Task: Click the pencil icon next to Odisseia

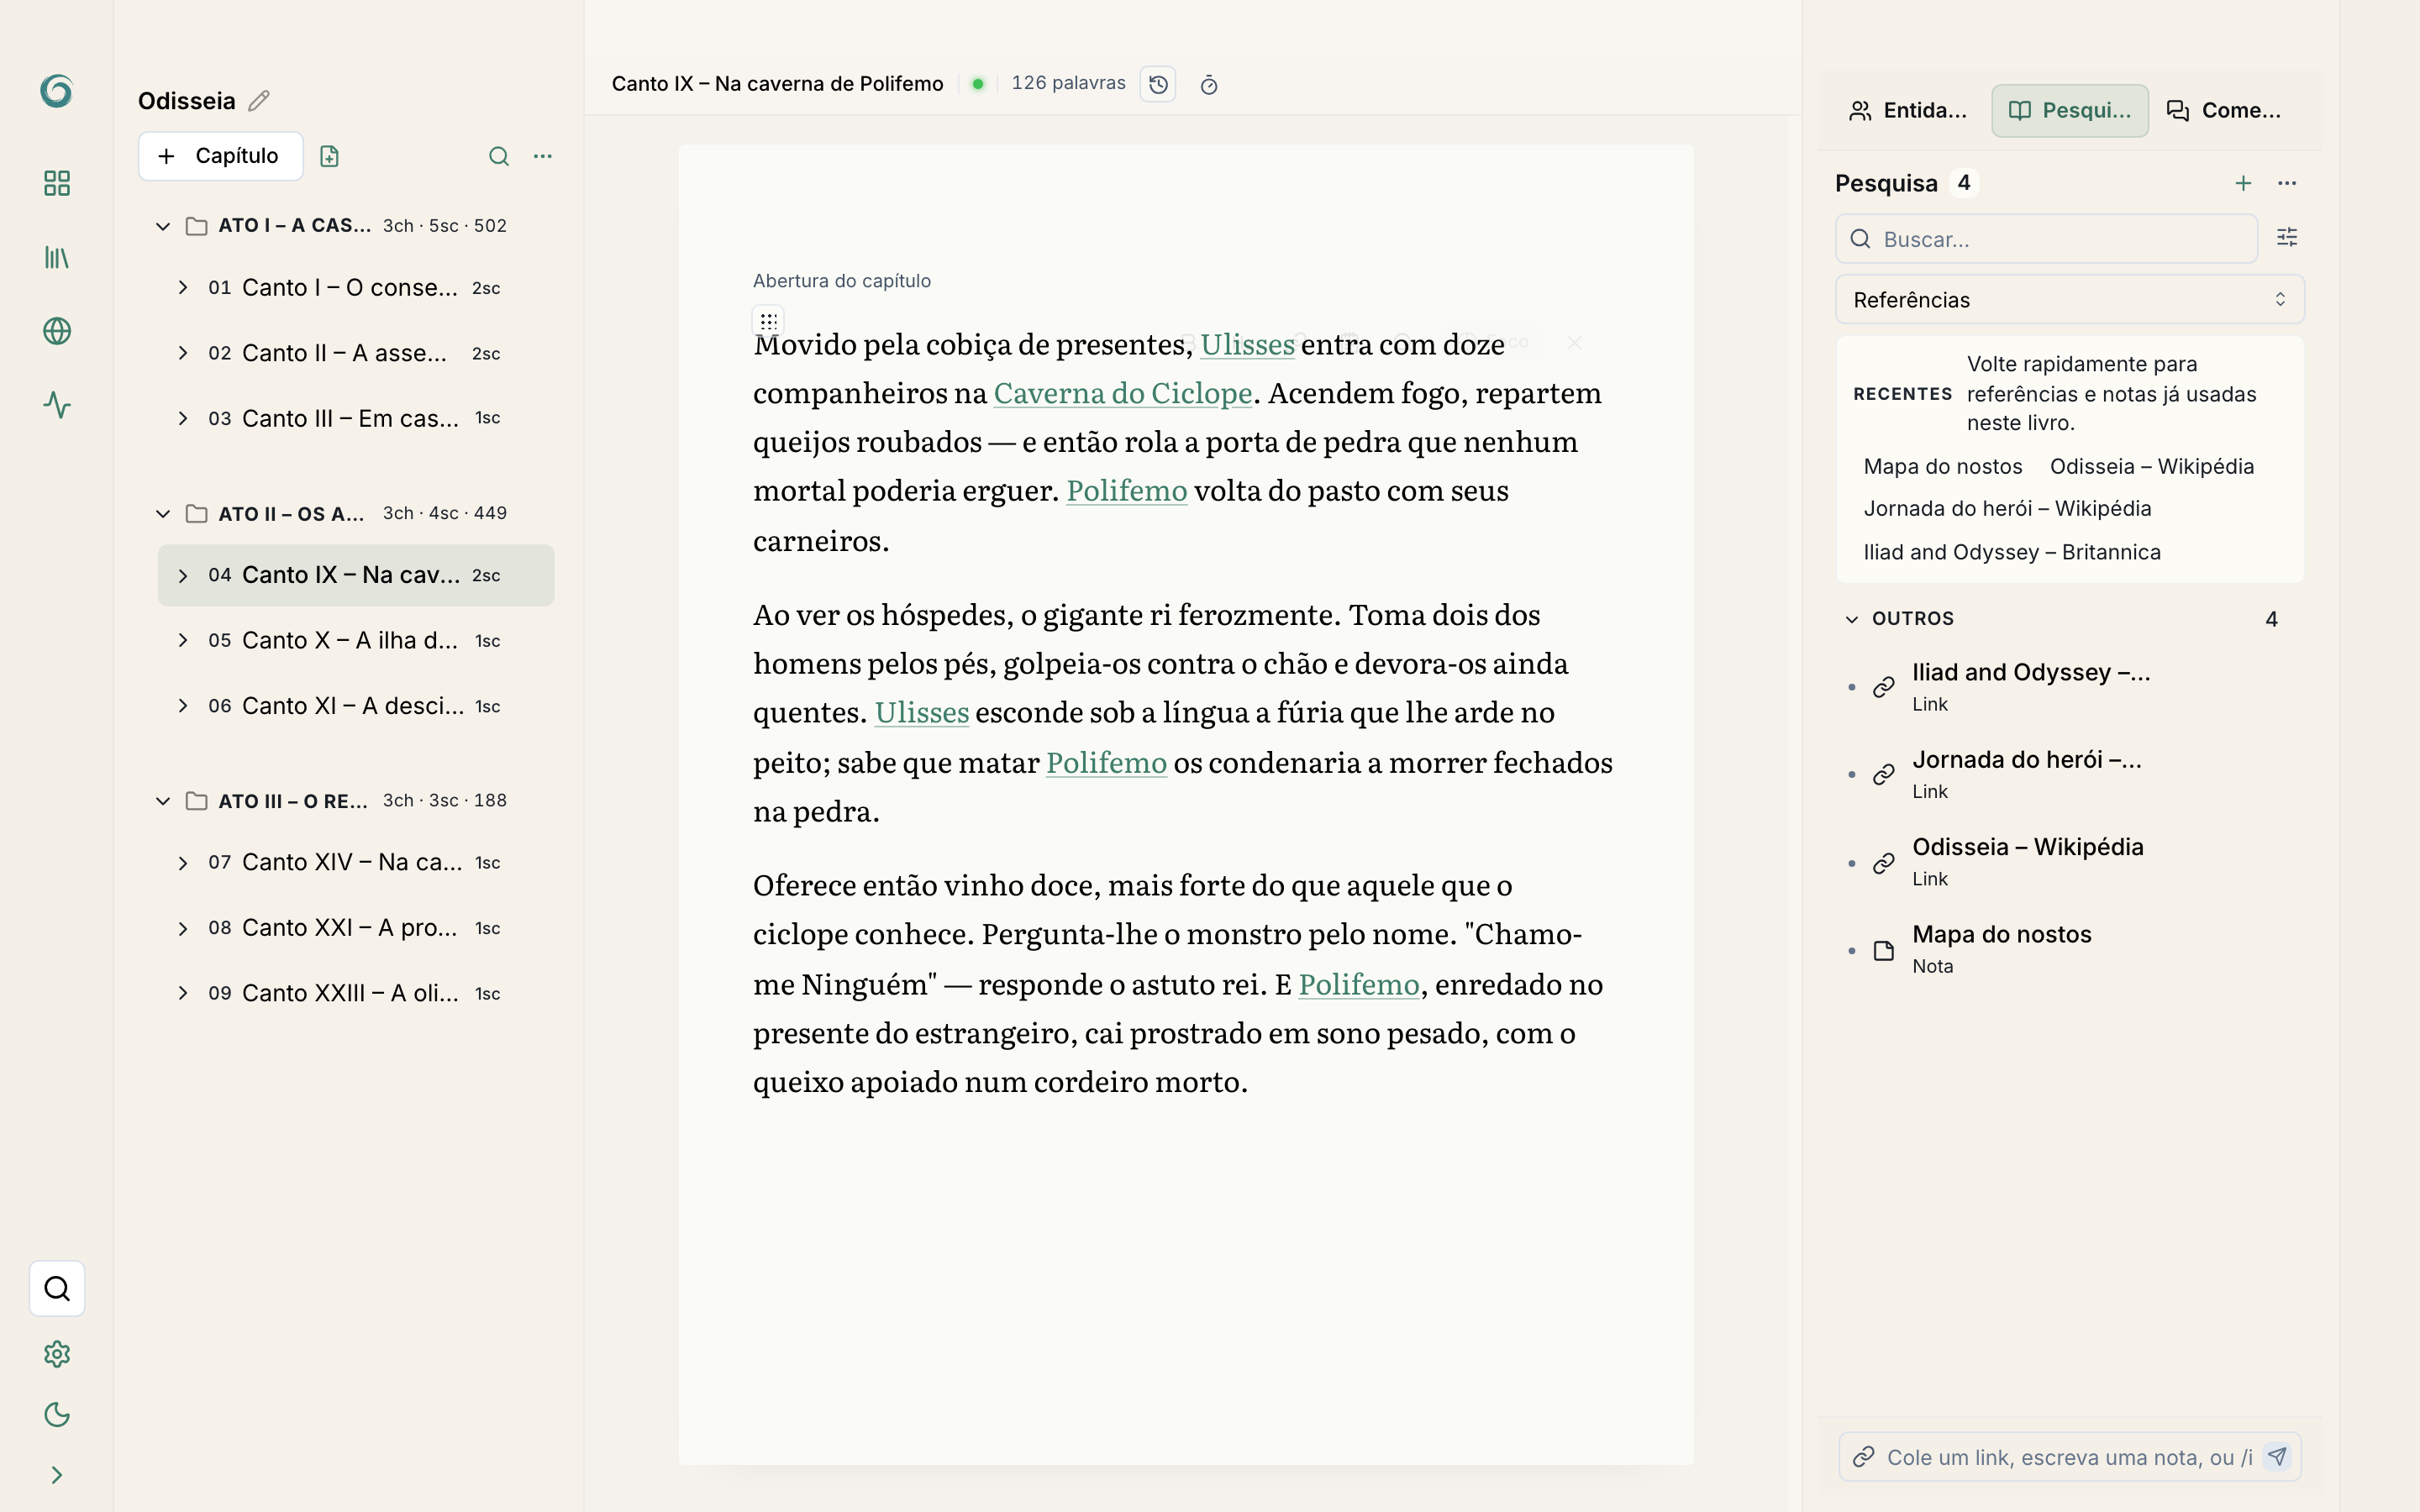Action: (259, 101)
